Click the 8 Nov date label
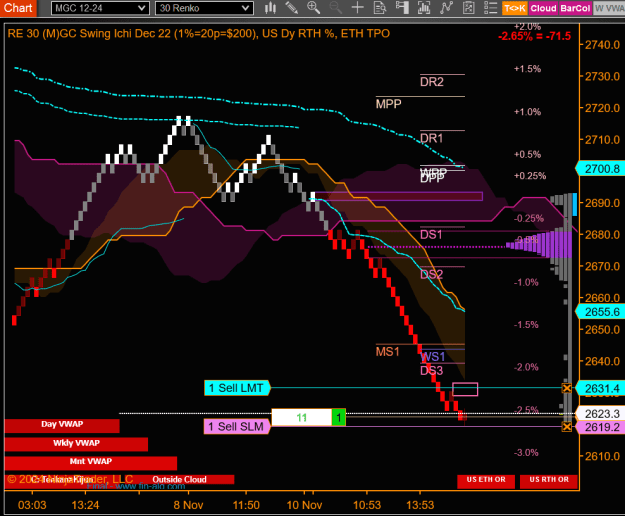This screenshot has height=516, width=625. [188, 505]
